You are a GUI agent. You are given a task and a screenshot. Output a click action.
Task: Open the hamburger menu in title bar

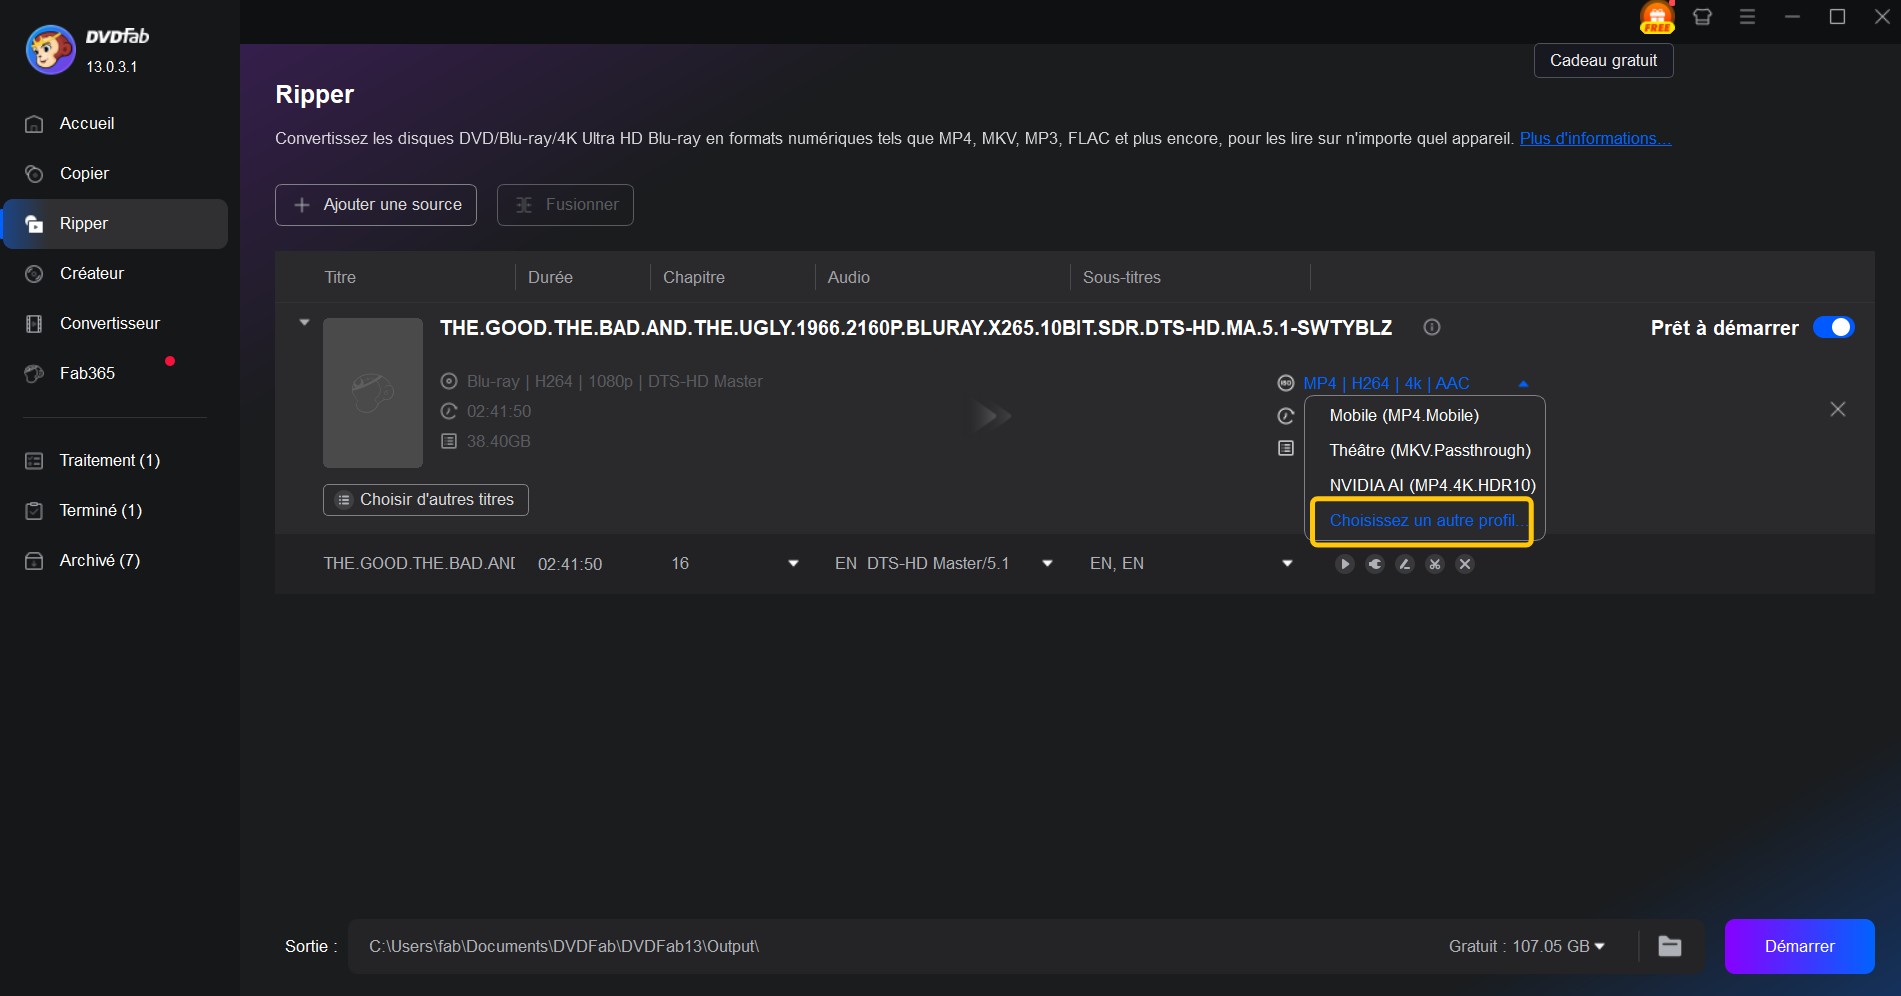click(x=1747, y=17)
